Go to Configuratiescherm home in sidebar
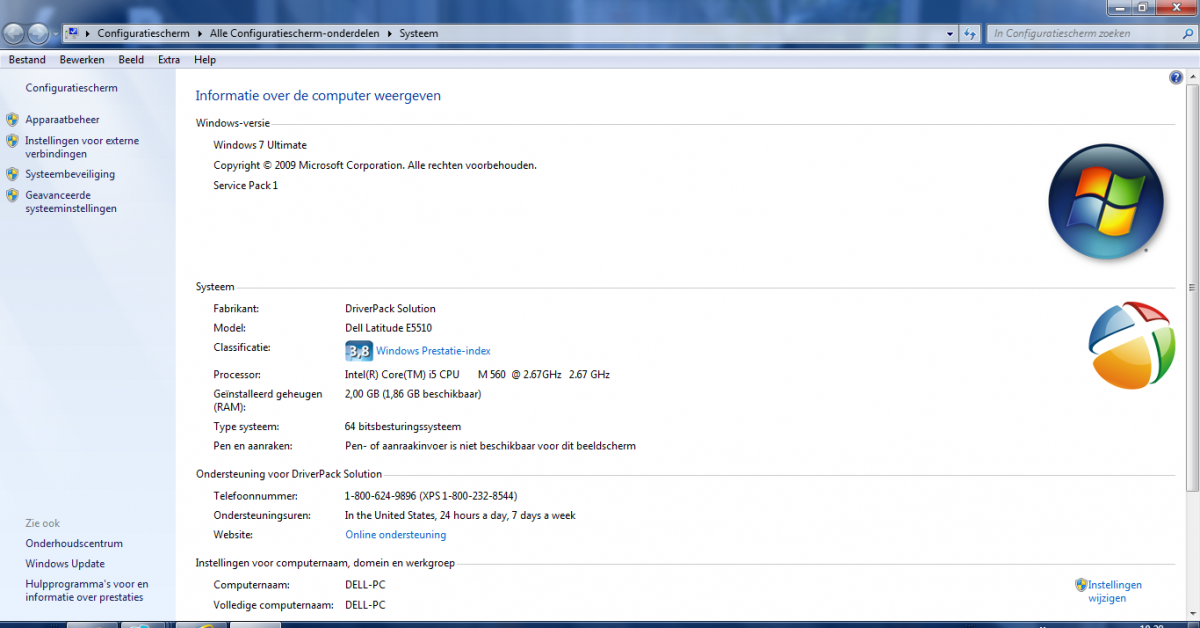The width and height of the screenshot is (1200, 628). click(71, 88)
